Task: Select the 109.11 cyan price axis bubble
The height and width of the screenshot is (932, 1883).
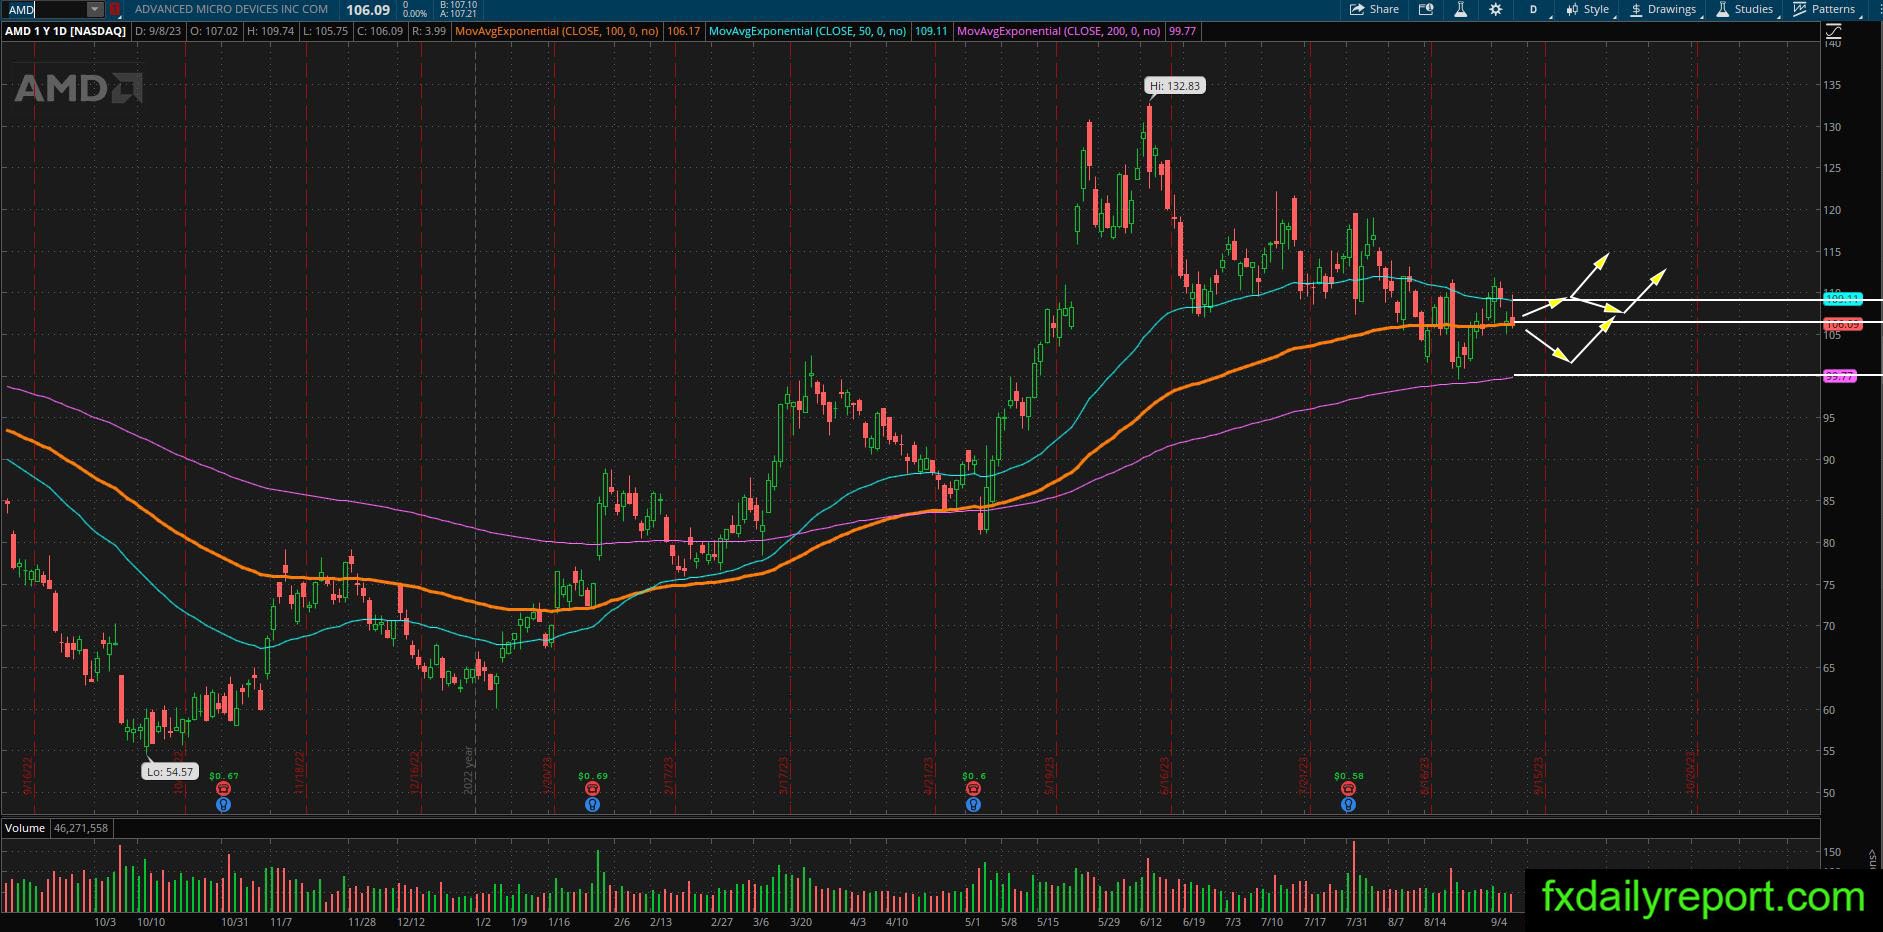Action: tap(1841, 299)
